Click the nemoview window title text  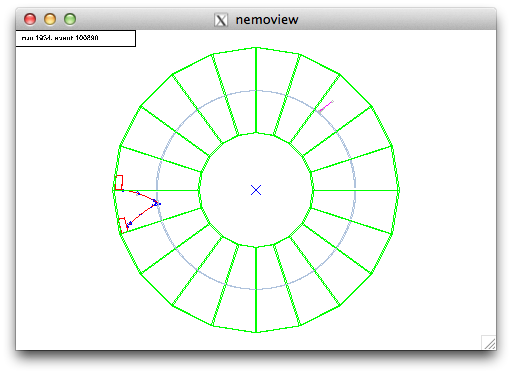pos(267,20)
